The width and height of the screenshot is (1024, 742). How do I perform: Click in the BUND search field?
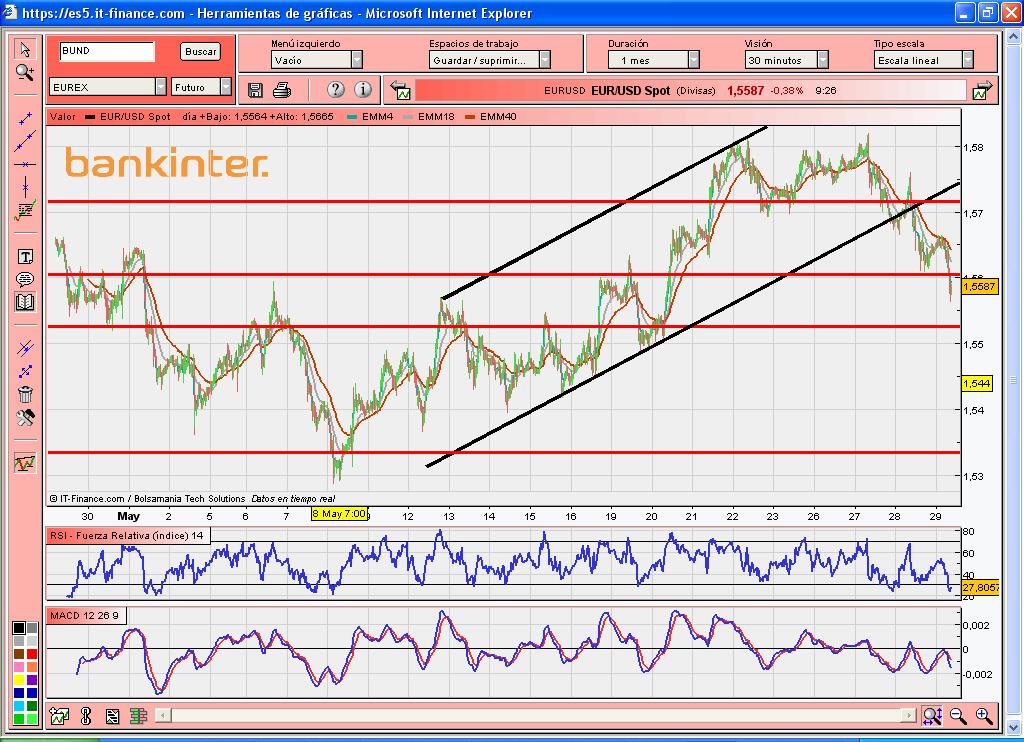(x=106, y=51)
